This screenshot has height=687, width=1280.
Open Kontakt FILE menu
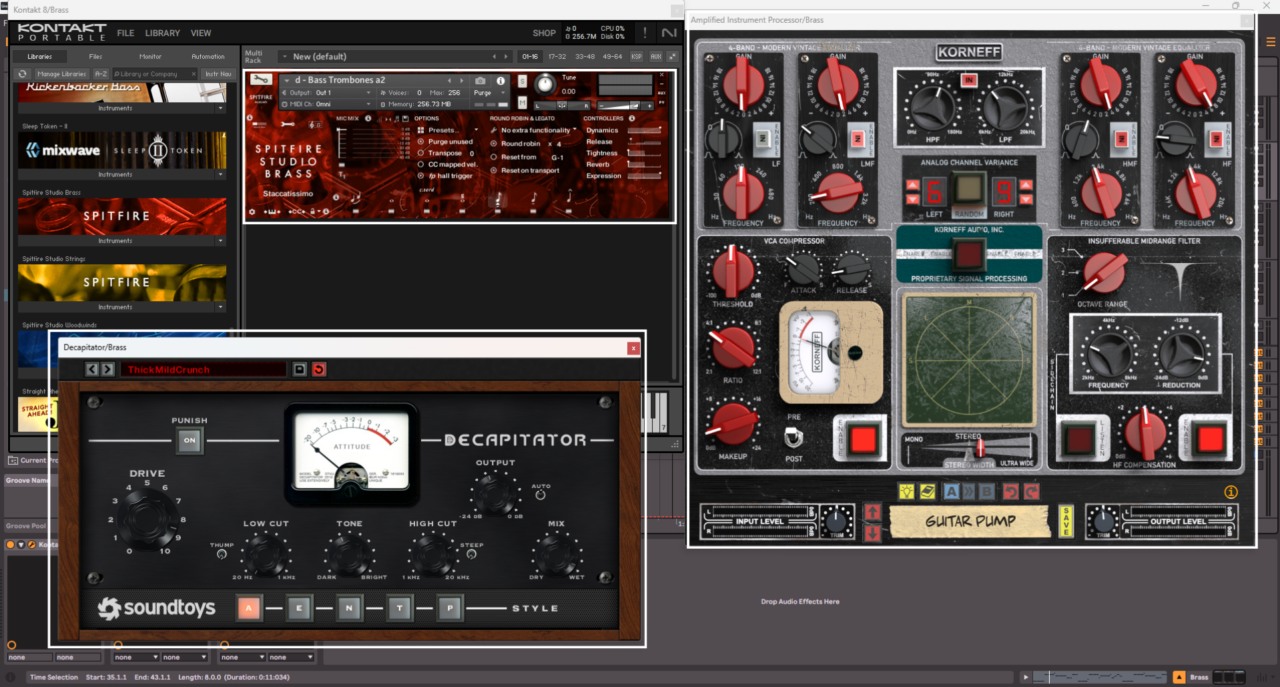pos(125,33)
